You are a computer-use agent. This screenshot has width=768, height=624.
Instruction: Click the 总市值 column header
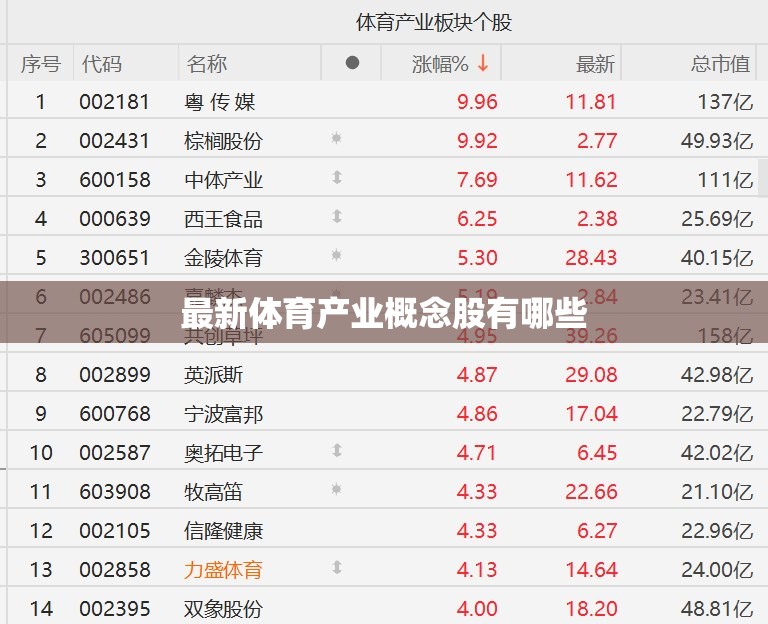720,64
